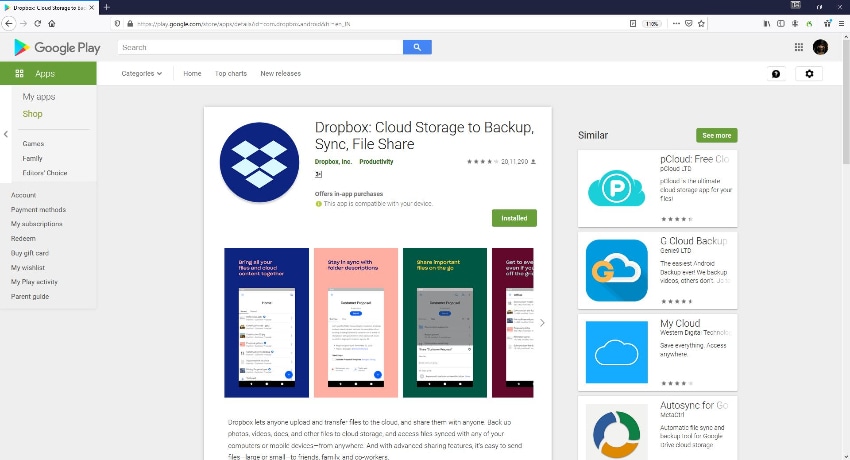Save page to Pocket
This screenshot has height=460, width=850.
pos(688,24)
